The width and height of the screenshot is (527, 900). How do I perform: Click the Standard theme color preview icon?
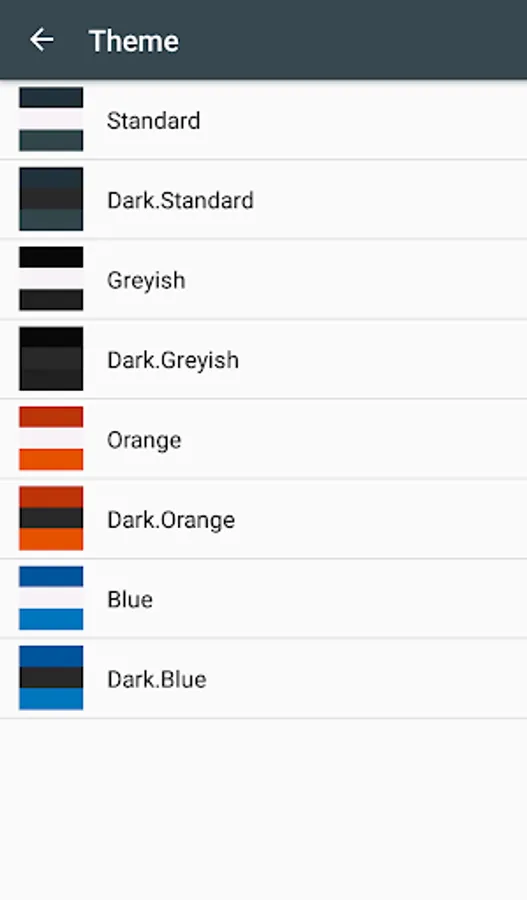pyautogui.click(x=51, y=119)
